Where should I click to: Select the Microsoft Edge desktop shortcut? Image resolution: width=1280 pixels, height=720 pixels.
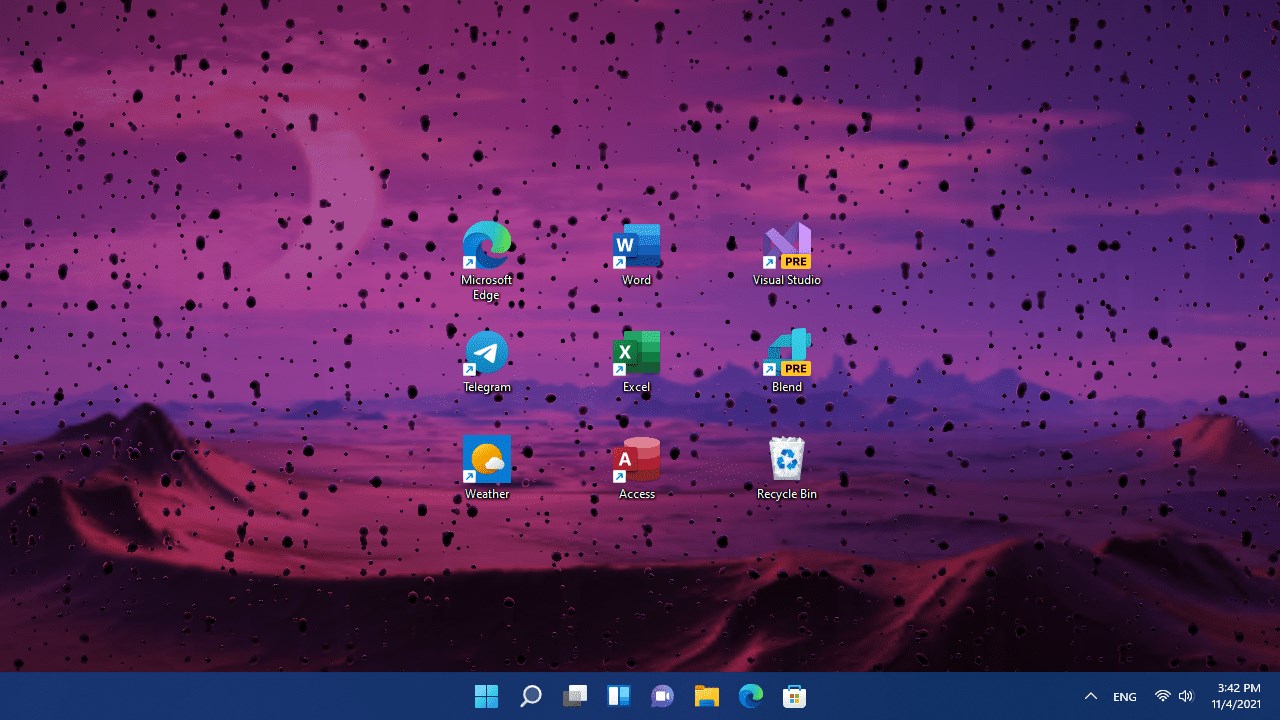tap(487, 260)
